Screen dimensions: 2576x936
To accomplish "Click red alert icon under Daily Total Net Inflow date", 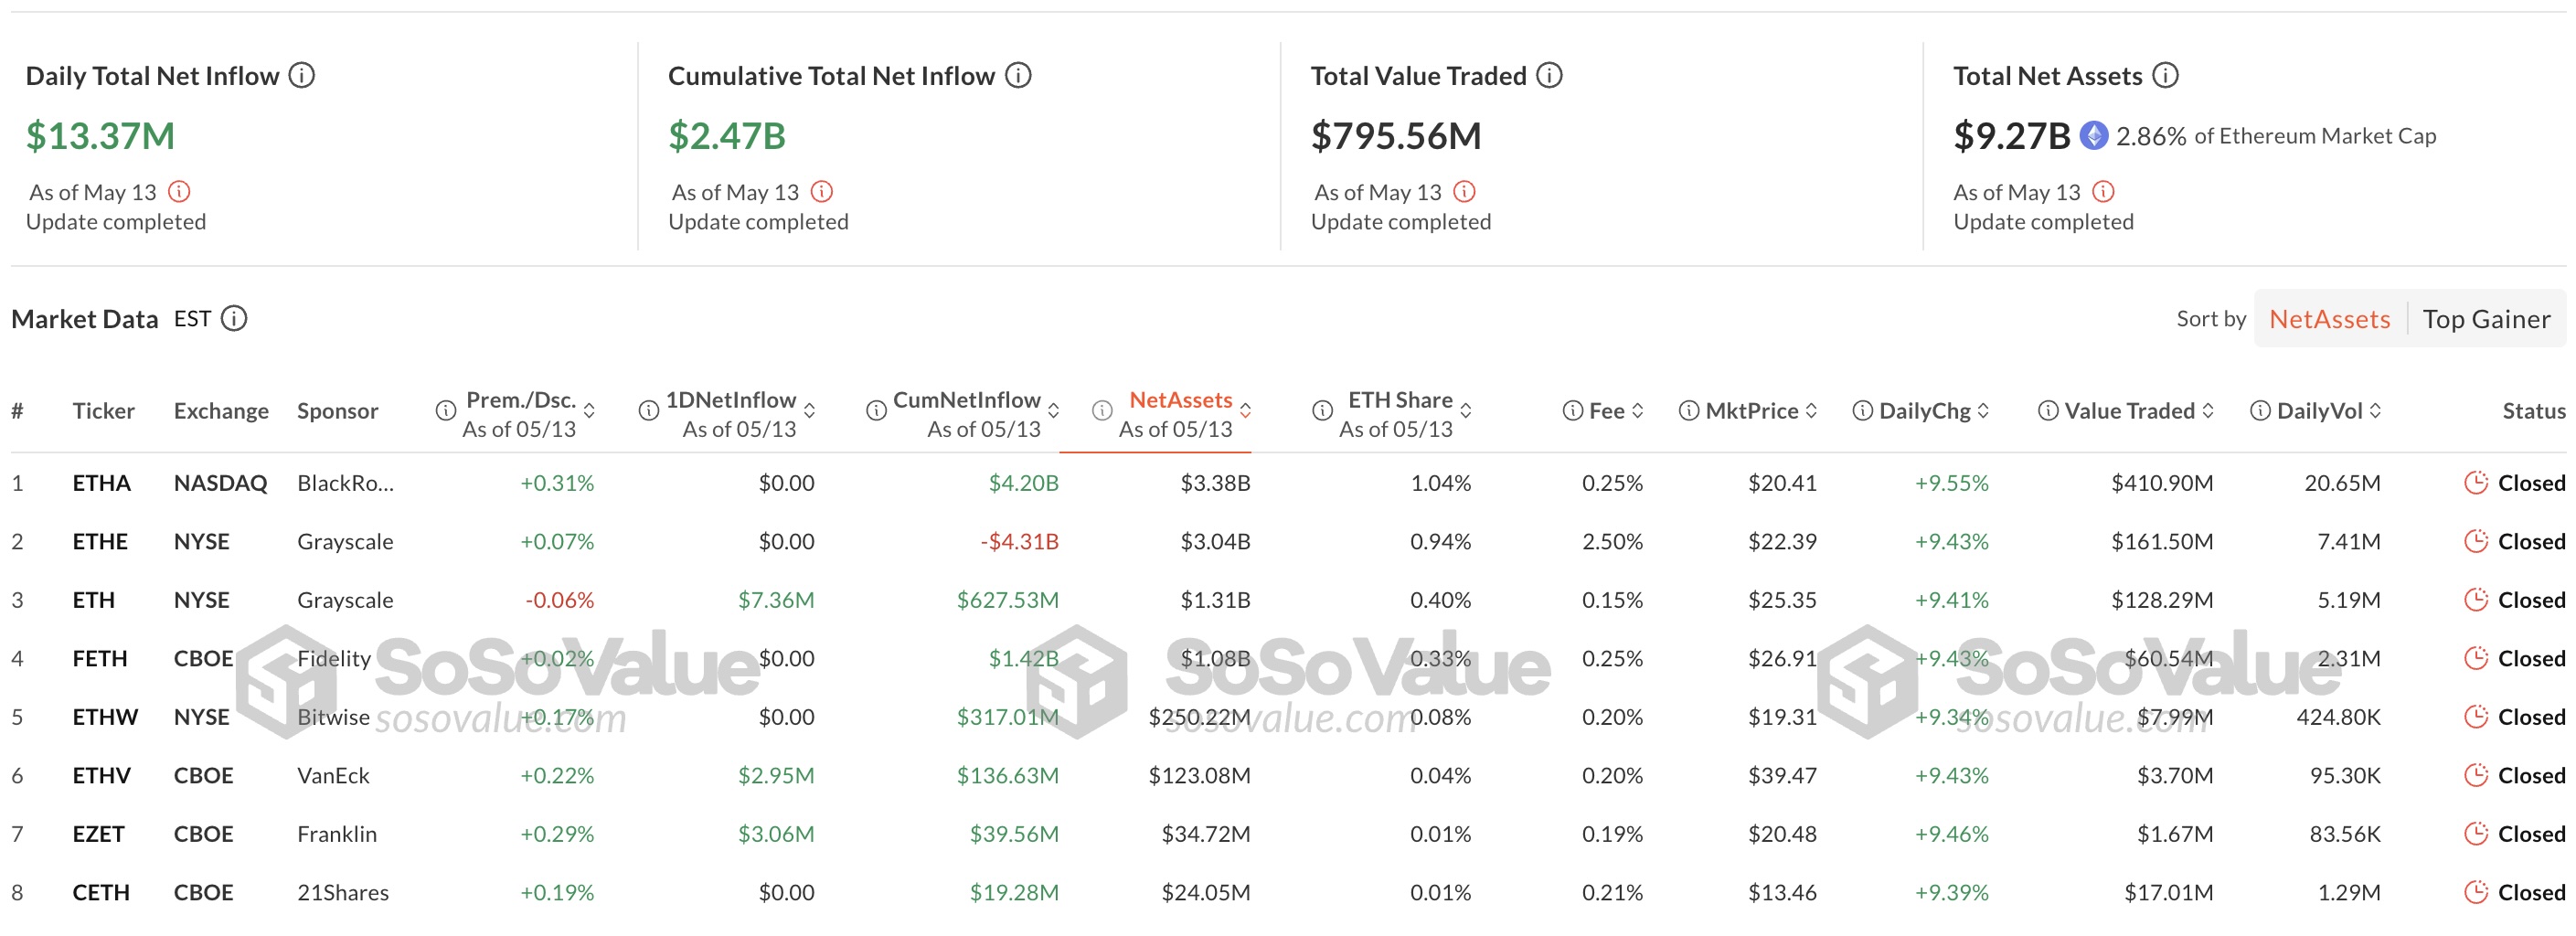I will [179, 191].
